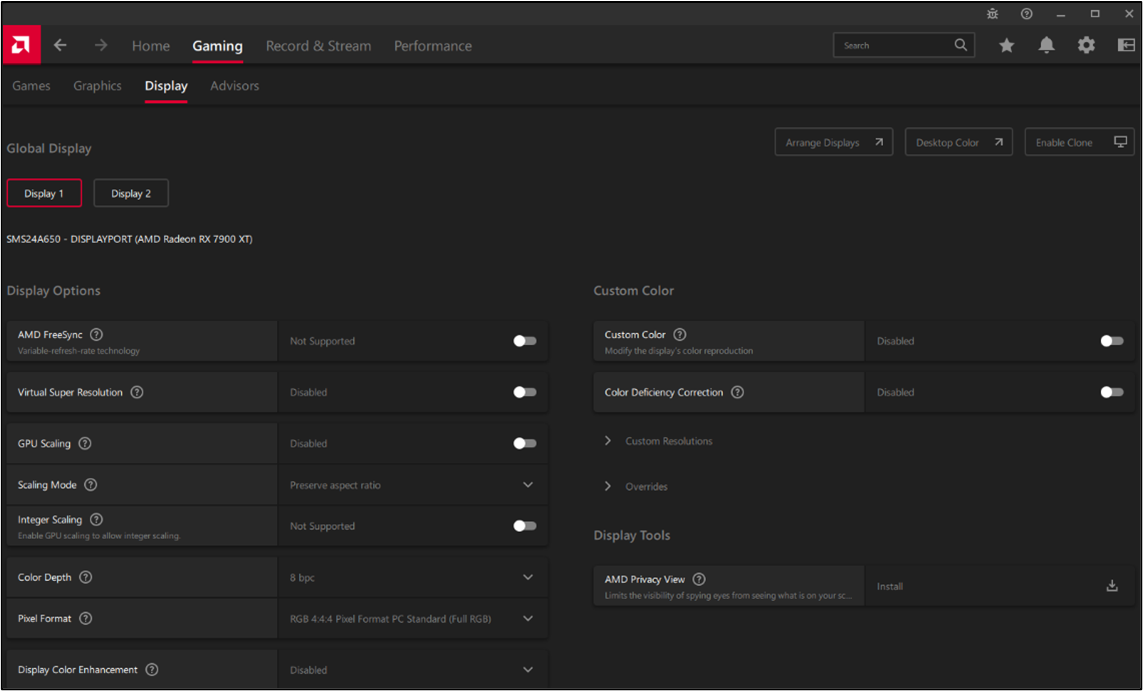The width and height of the screenshot is (1143, 691).
Task: Select the Display subtab
Action: click(x=166, y=86)
